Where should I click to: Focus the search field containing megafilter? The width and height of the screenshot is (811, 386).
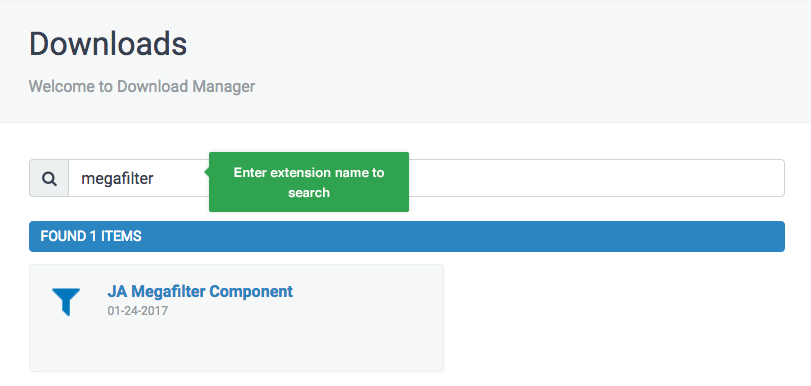pyautogui.click(x=427, y=178)
